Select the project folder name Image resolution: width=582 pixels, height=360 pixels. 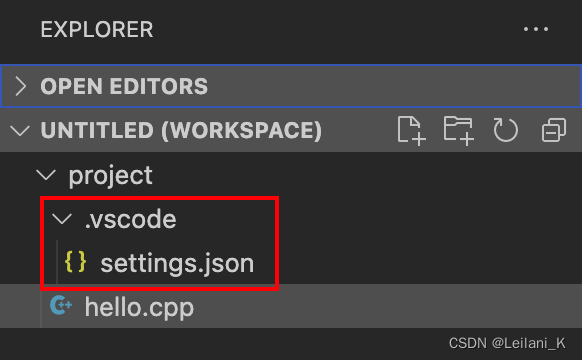[110, 175]
